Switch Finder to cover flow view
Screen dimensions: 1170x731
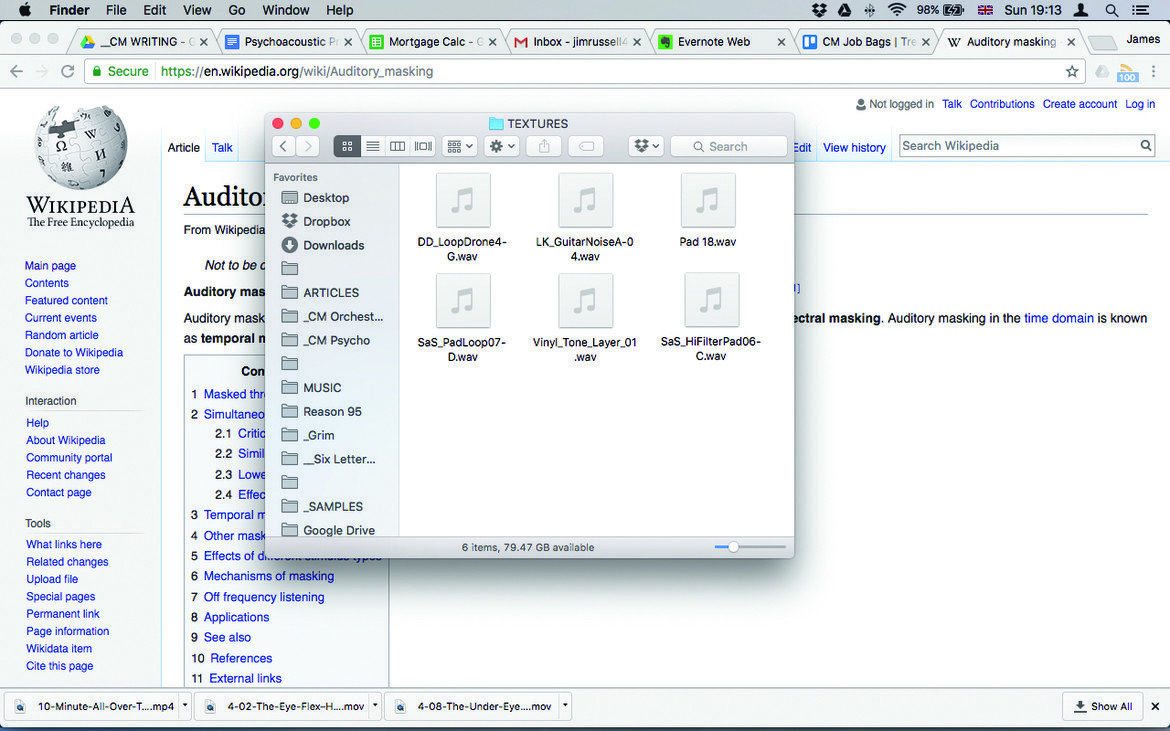pyautogui.click(x=423, y=146)
